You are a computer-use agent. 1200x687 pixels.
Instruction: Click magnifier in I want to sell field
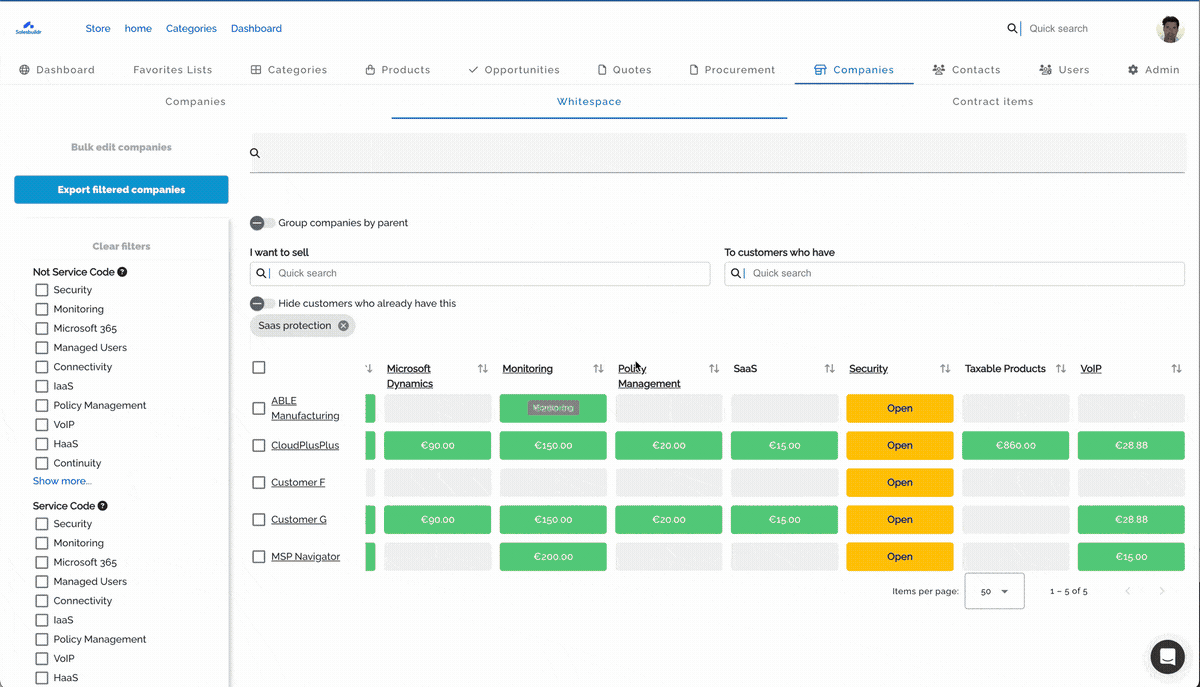tap(262, 273)
